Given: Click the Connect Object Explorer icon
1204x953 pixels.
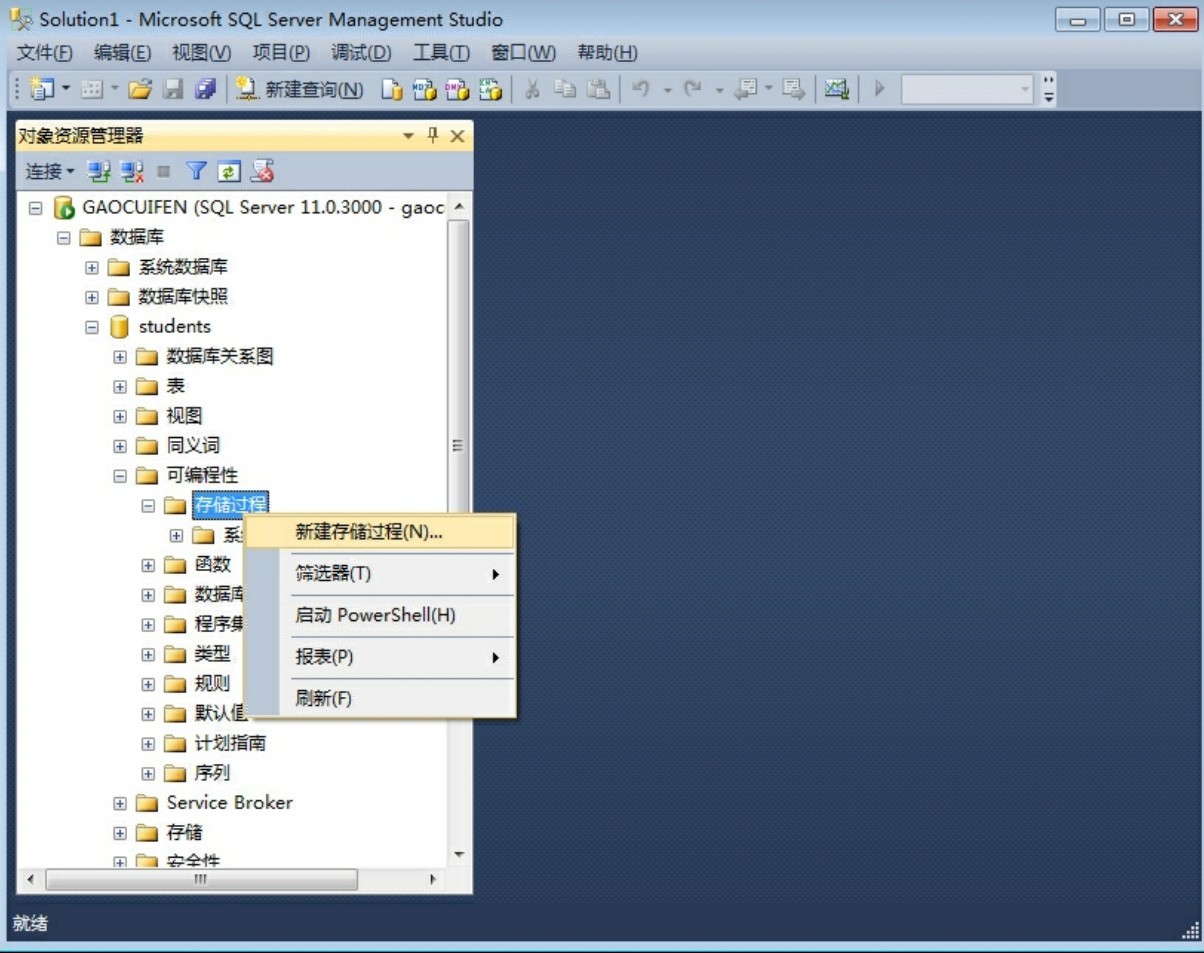Looking at the screenshot, I should [99, 171].
